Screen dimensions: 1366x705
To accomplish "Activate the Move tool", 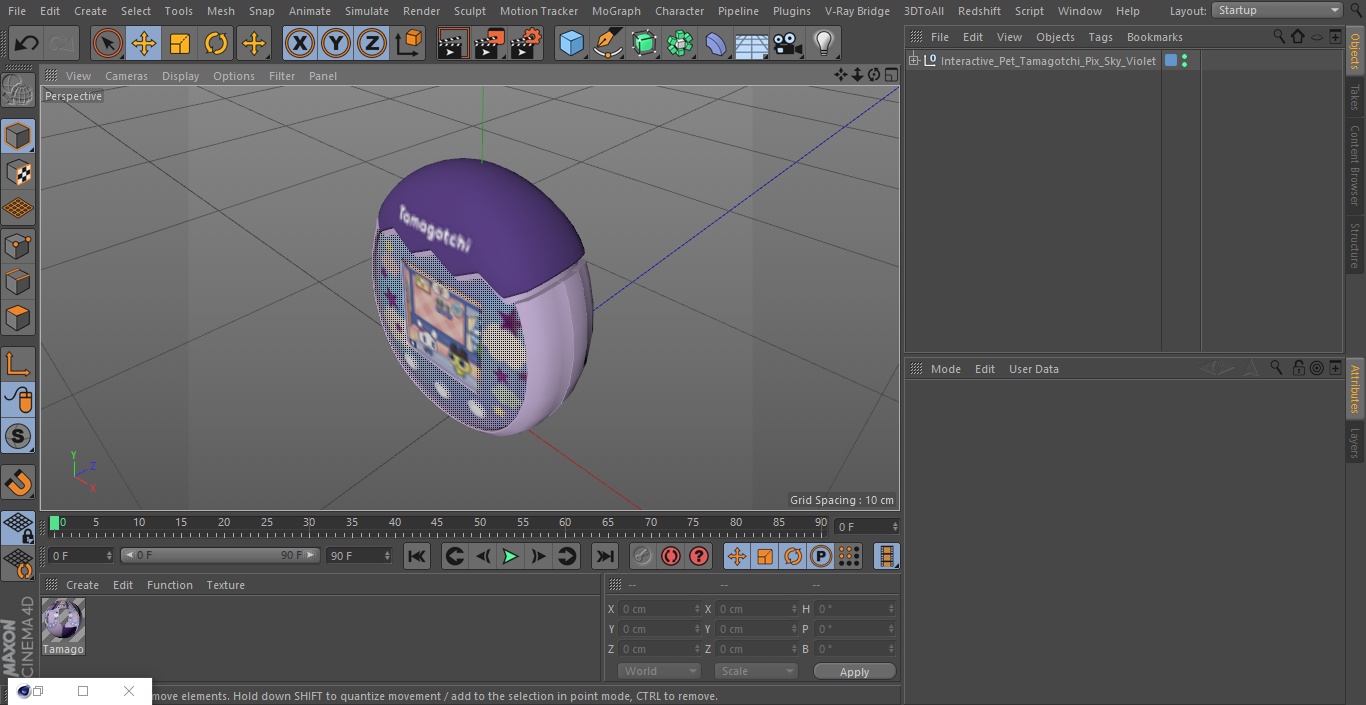I will click(x=144, y=43).
